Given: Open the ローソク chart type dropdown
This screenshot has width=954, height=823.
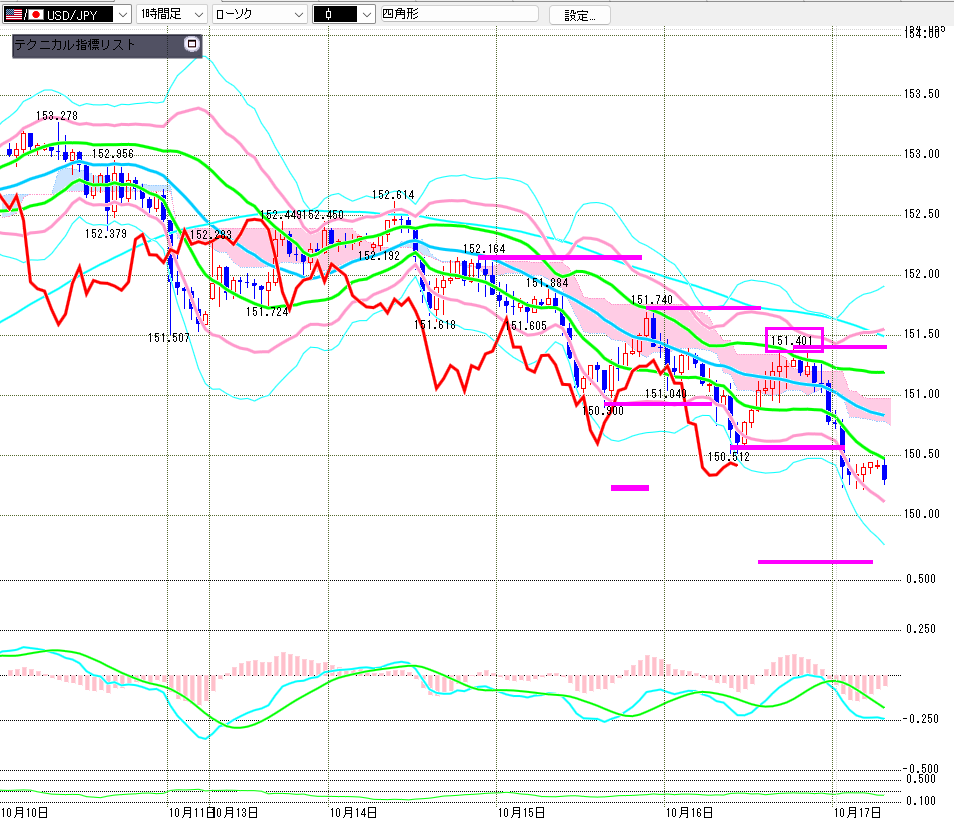Looking at the screenshot, I should [x=297, y=15].
